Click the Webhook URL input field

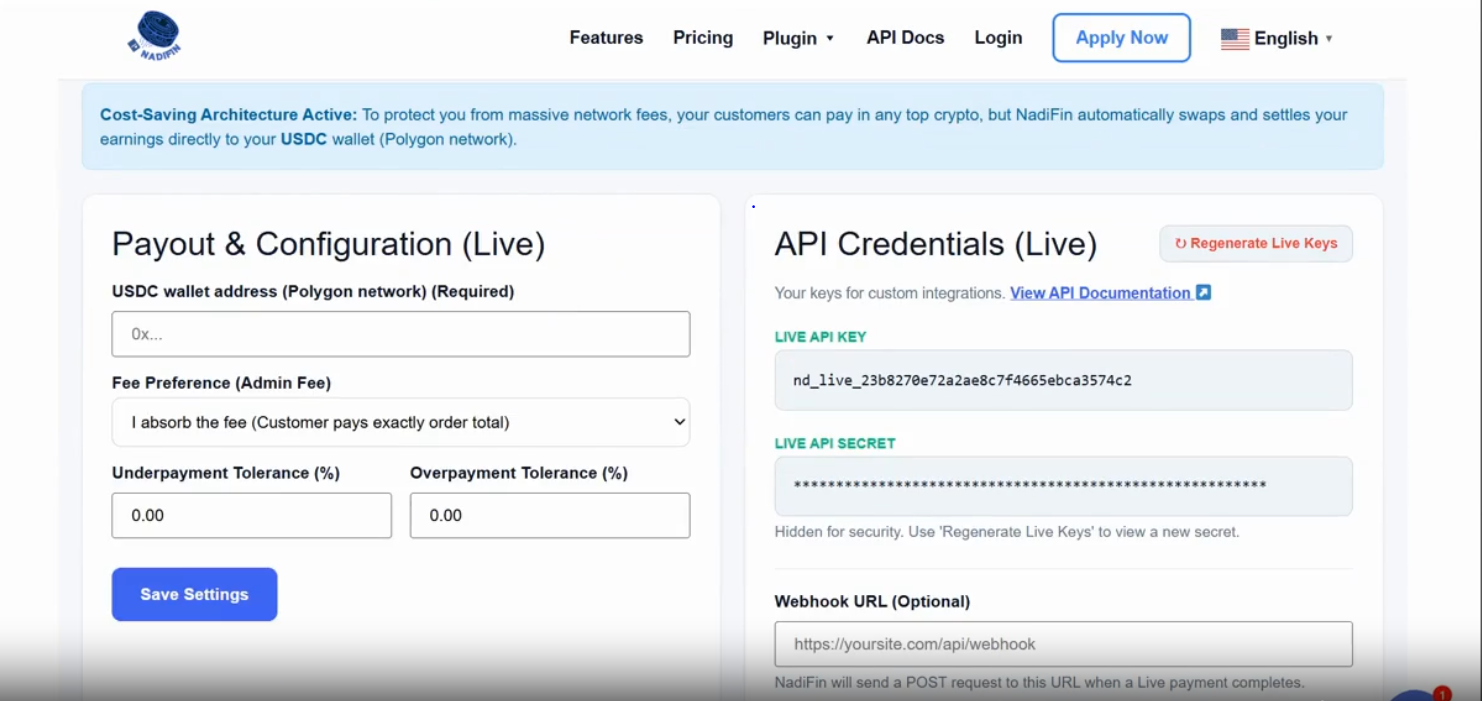[1063, 645]
